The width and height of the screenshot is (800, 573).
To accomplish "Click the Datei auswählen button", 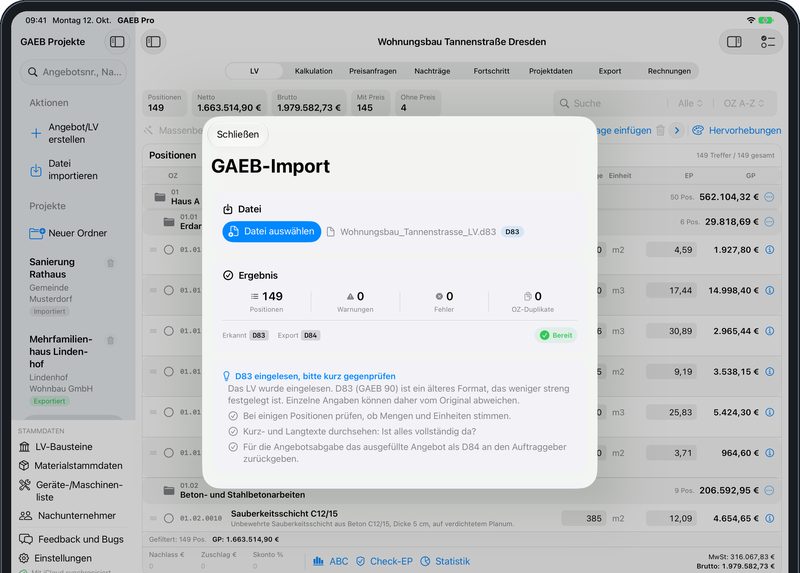I will click(271, 232).
